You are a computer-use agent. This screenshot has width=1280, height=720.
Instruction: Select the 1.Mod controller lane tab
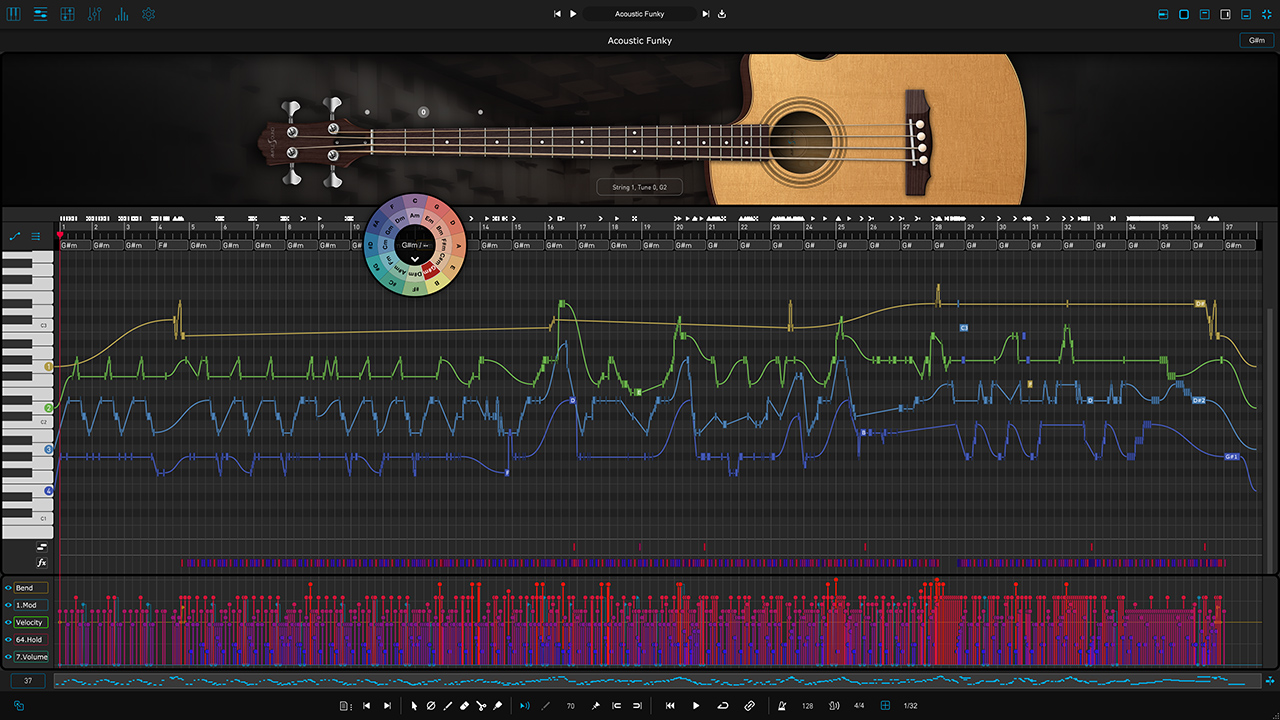tap(30, 605)
